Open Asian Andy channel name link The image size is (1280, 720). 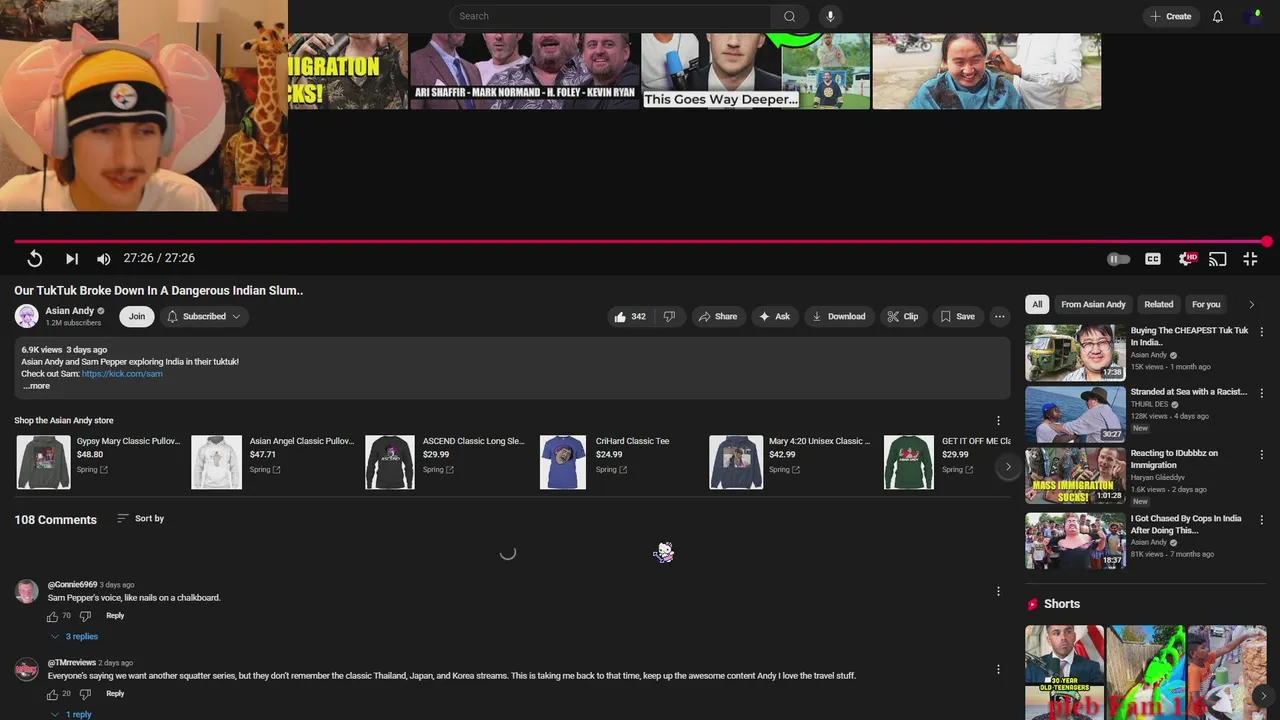tap(69, 311)
